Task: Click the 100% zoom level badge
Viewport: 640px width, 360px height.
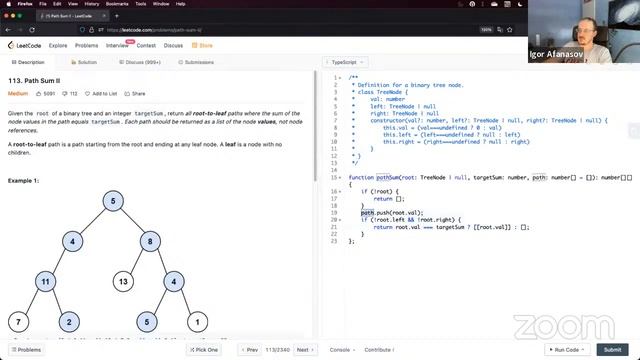Action: [486, 30]
